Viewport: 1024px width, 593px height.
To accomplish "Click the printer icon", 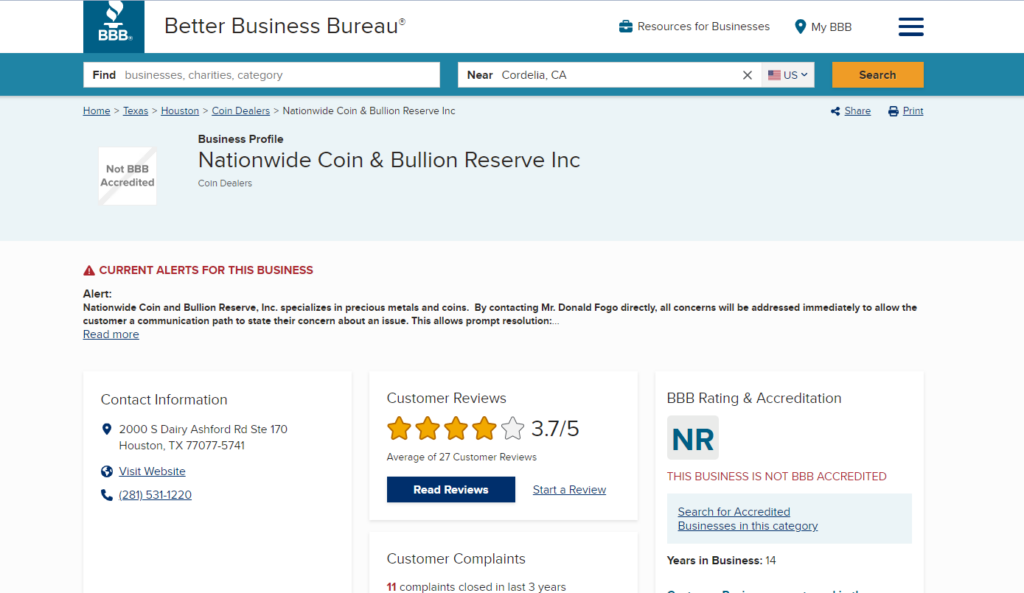I will click(893, 111).
